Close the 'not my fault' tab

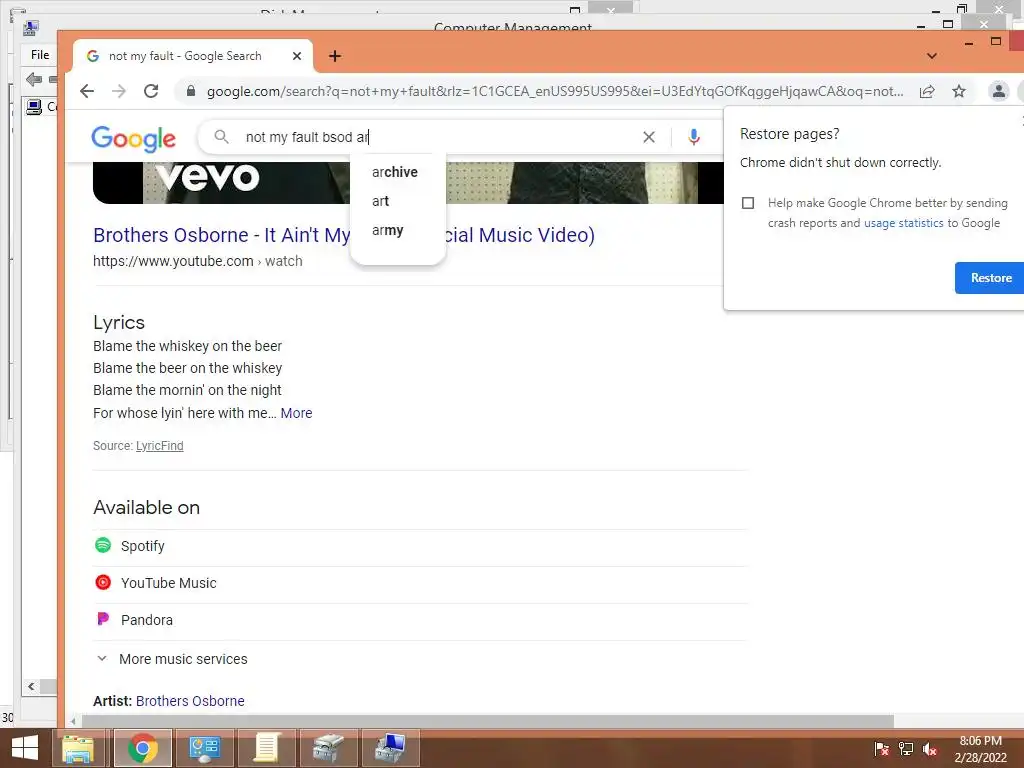tap(296, 56)
